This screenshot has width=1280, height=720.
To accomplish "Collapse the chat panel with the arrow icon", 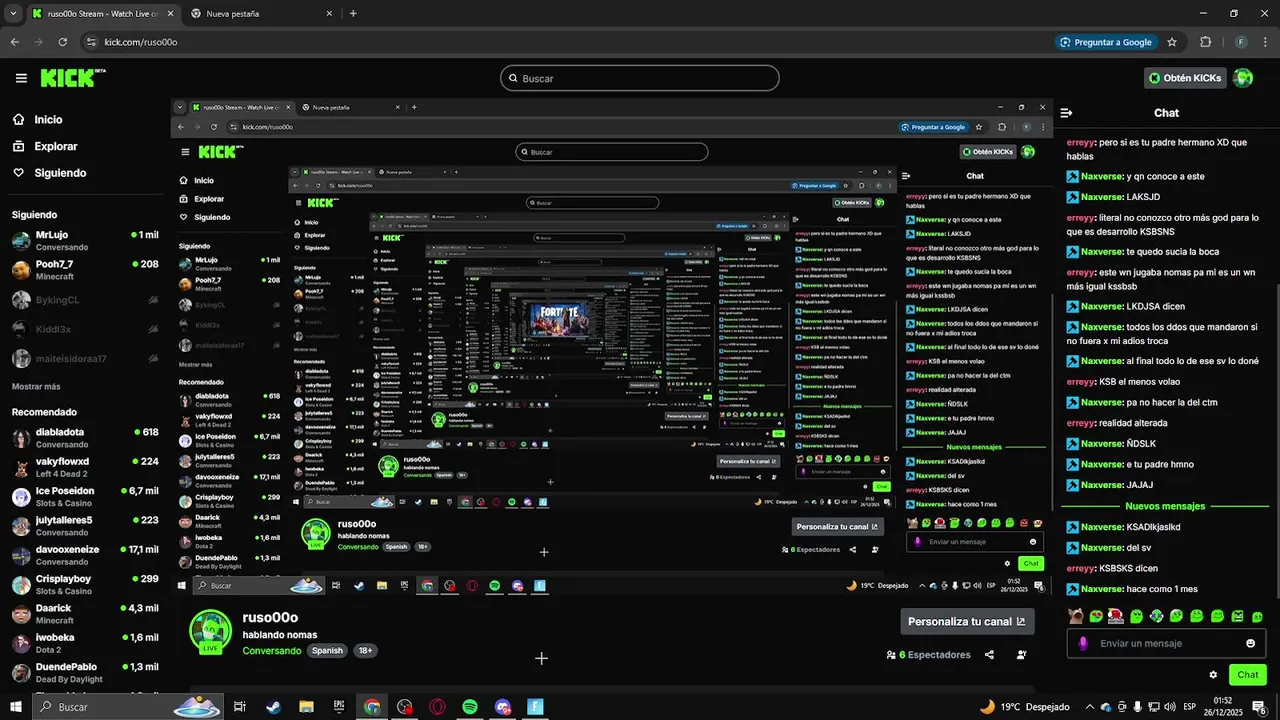I will coord(1067,113).
